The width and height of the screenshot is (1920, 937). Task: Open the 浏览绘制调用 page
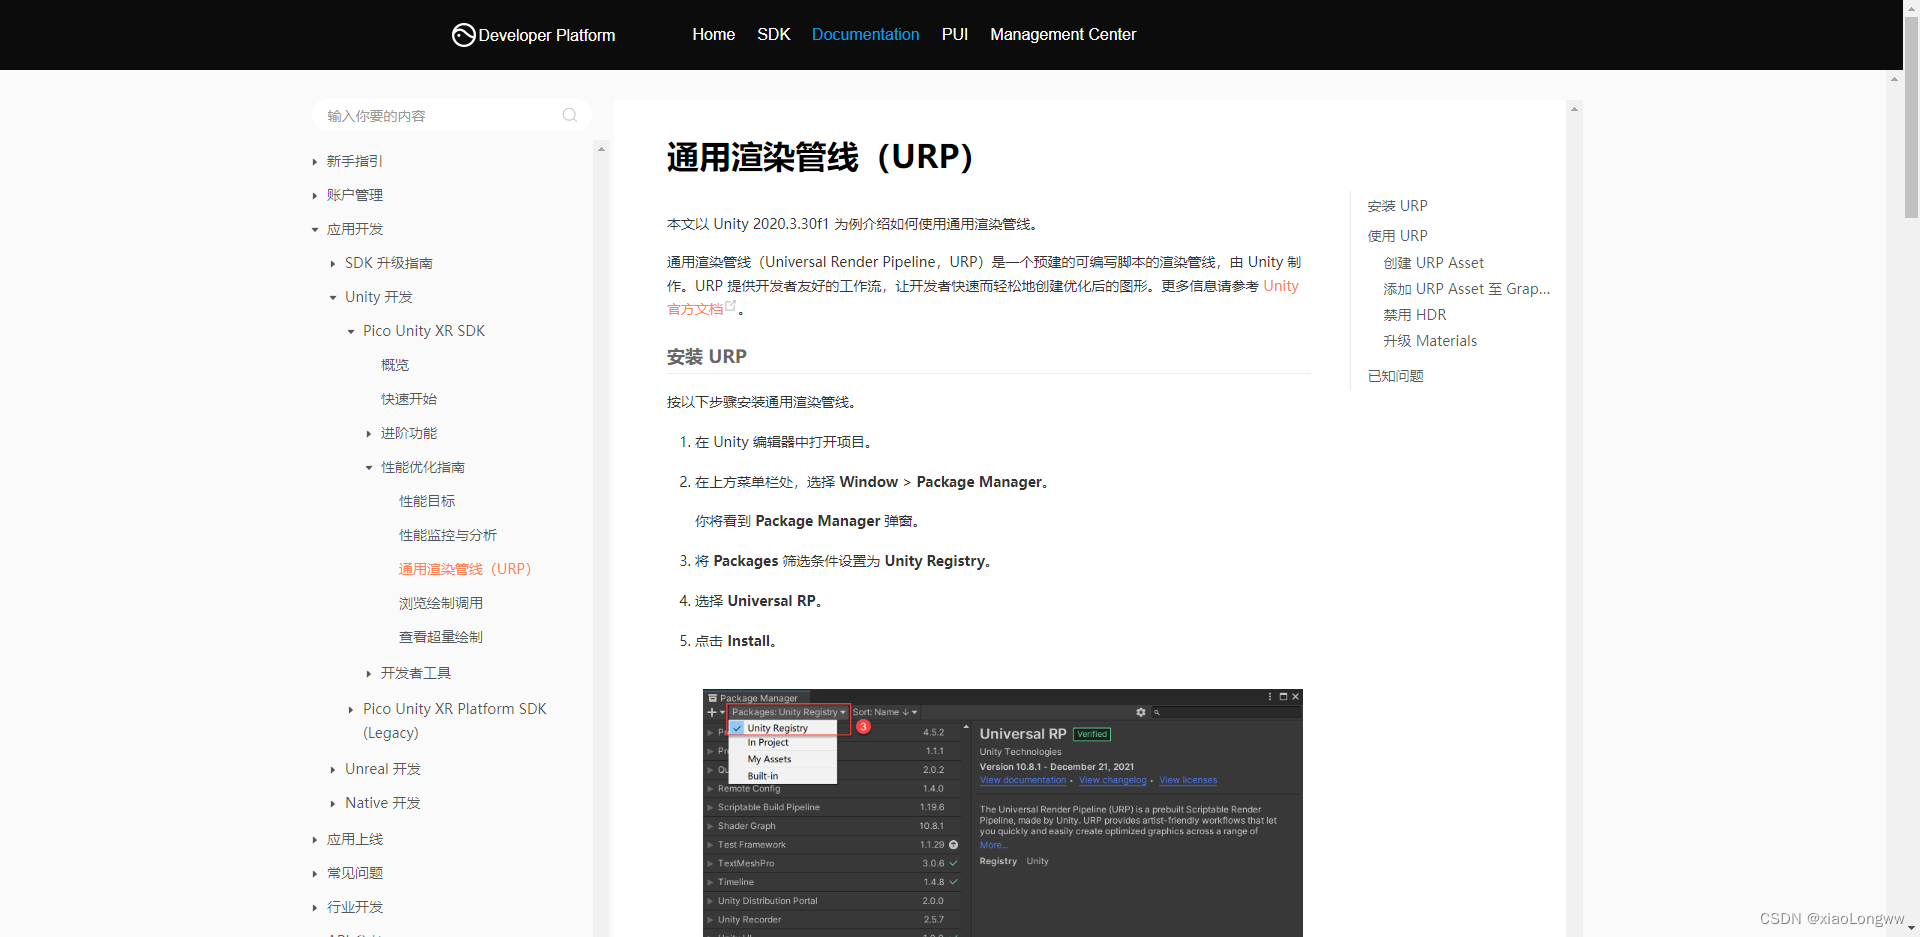point(441,603)
